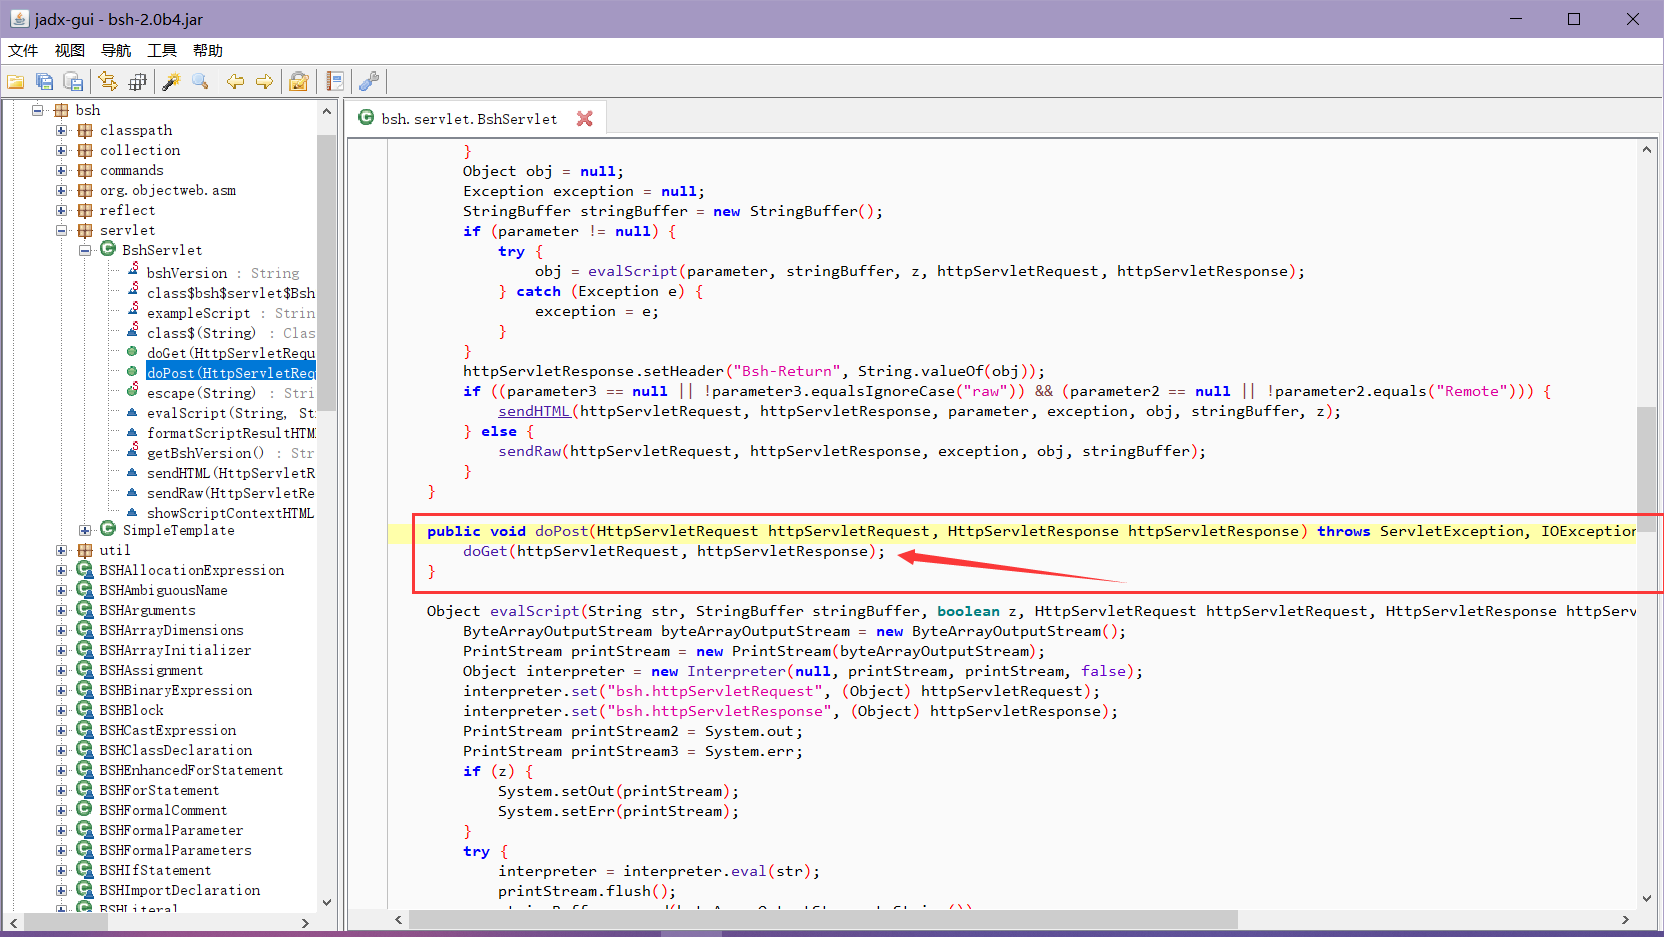The width and height of the screenshot is (1664, 937).
Task: Expand the collection package
Action: (x=62, y=150)
